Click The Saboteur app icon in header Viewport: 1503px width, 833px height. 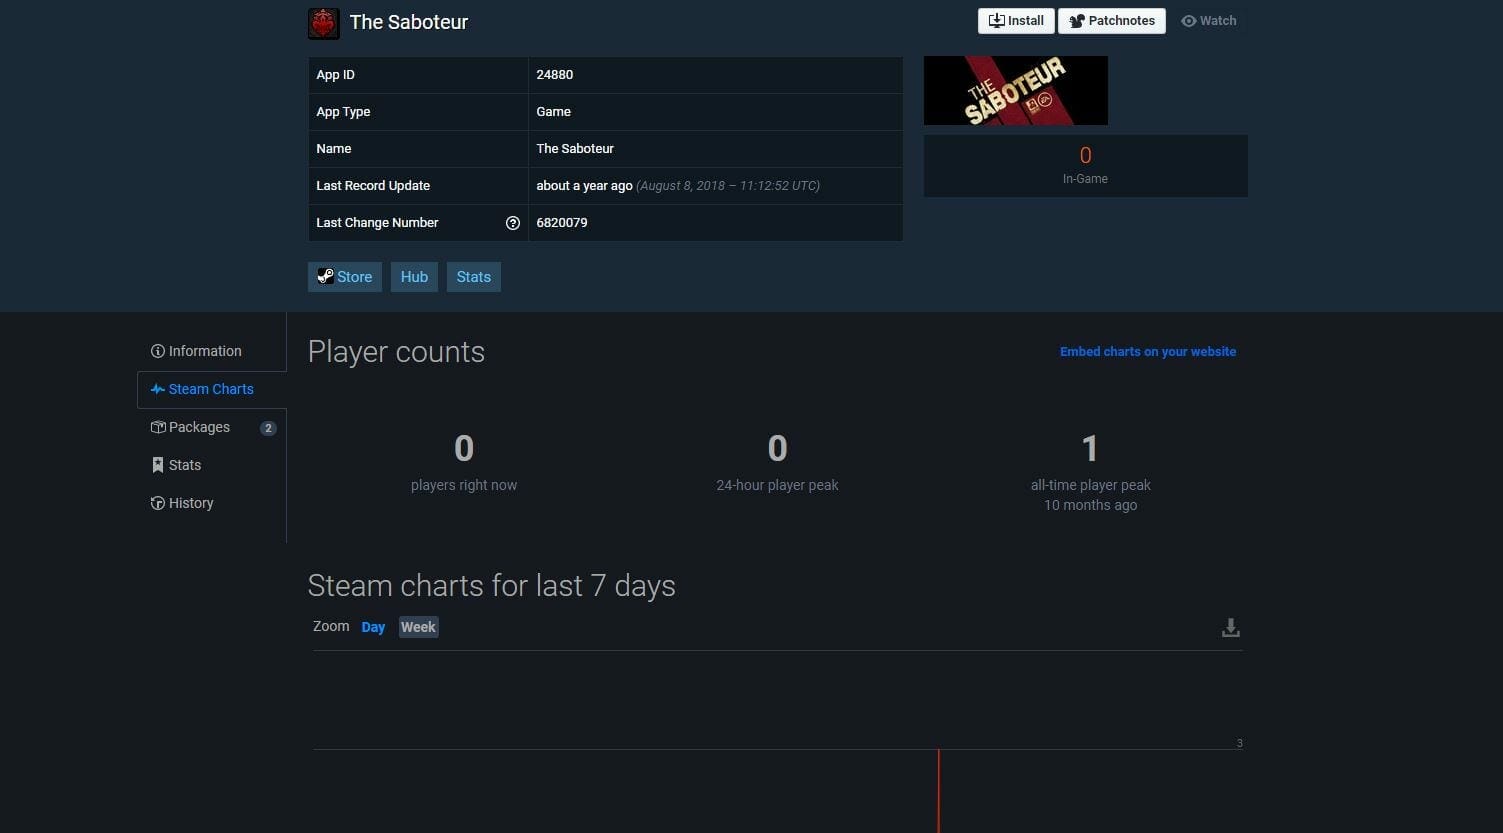click(x=323, y=23)
